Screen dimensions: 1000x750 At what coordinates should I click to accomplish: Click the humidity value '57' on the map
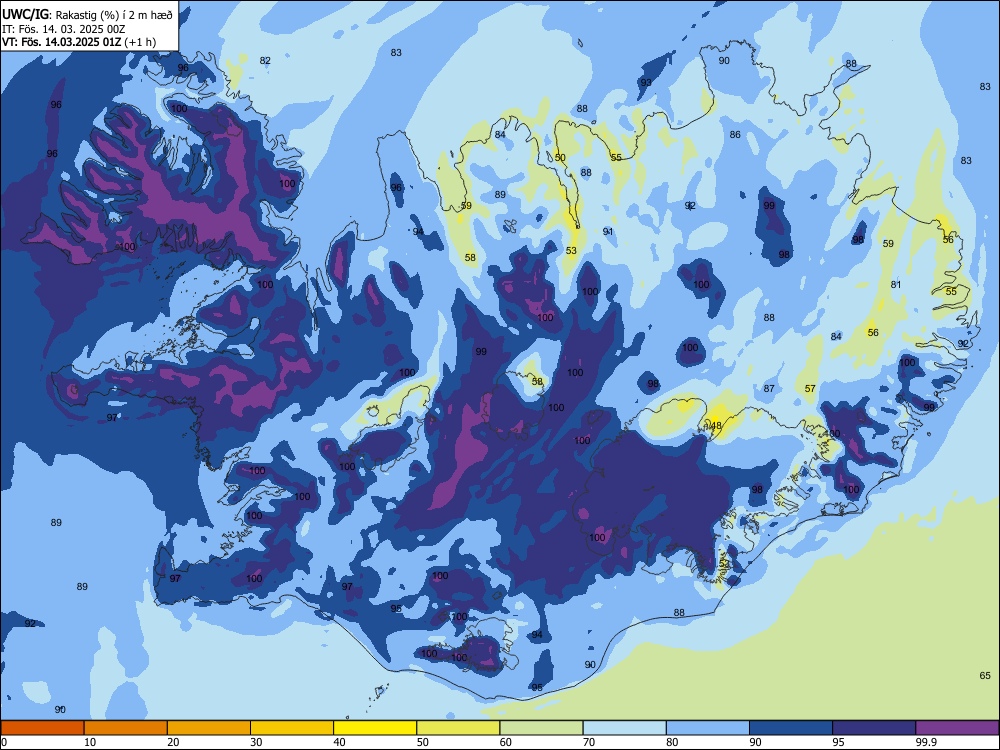click(810, 388)
